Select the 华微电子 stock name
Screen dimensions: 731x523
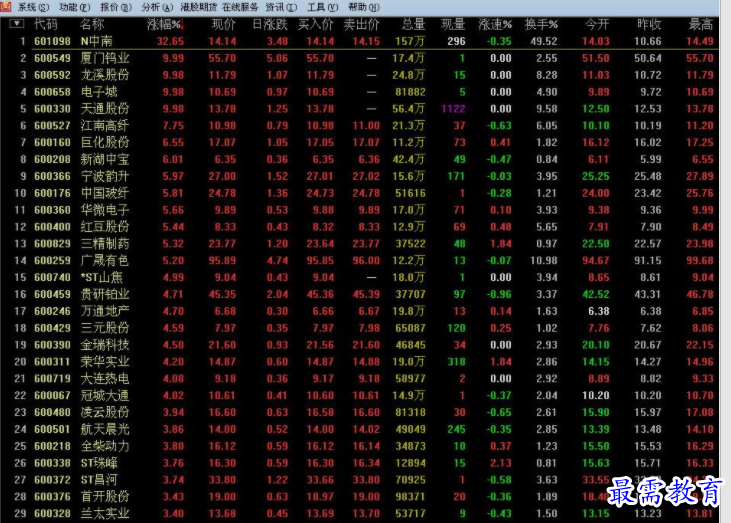105,210
